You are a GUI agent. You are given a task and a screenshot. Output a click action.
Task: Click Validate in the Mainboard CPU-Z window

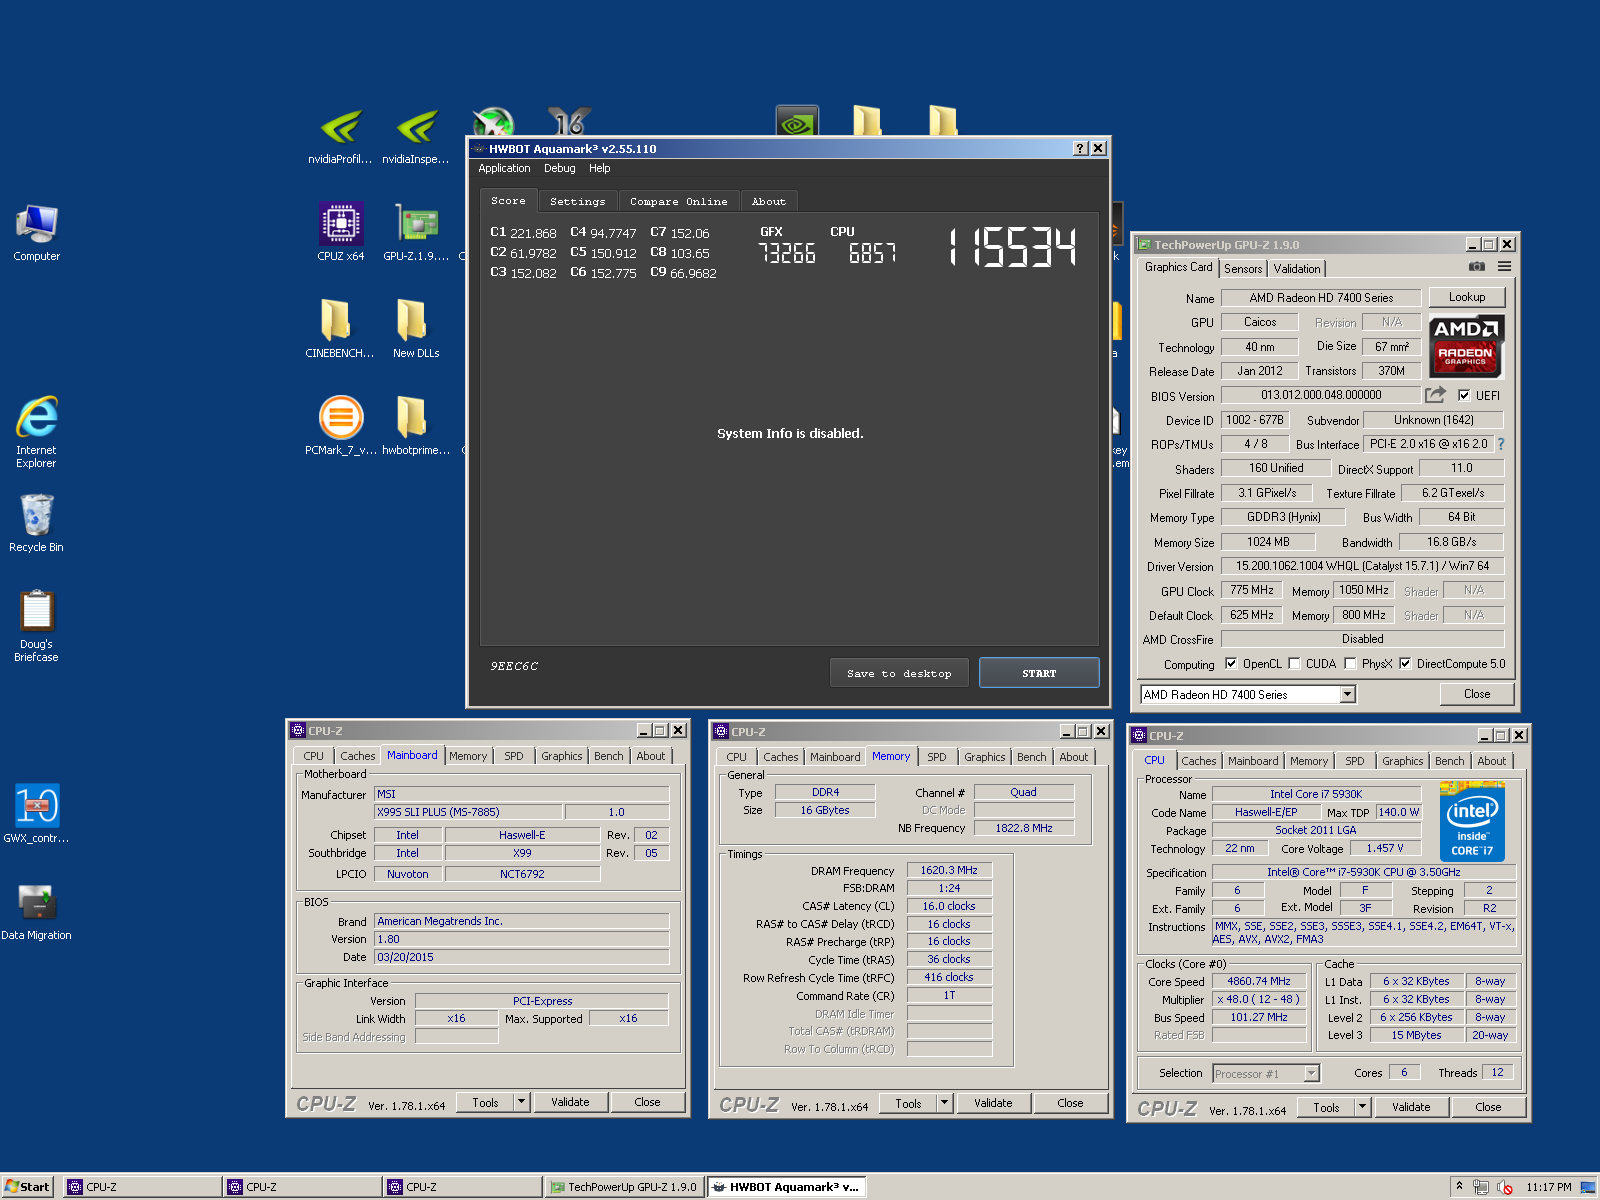(570, 1102)
